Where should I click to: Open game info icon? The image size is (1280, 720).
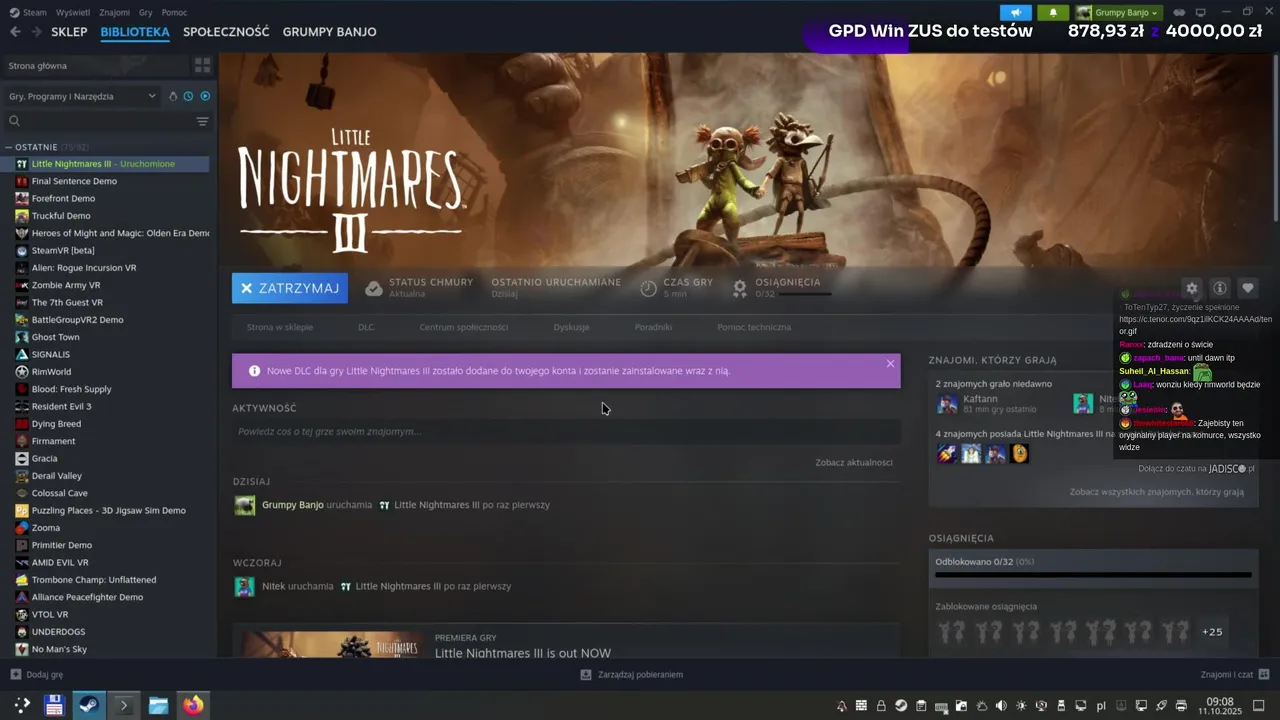pyautogui.click(x=1220, y=288)
